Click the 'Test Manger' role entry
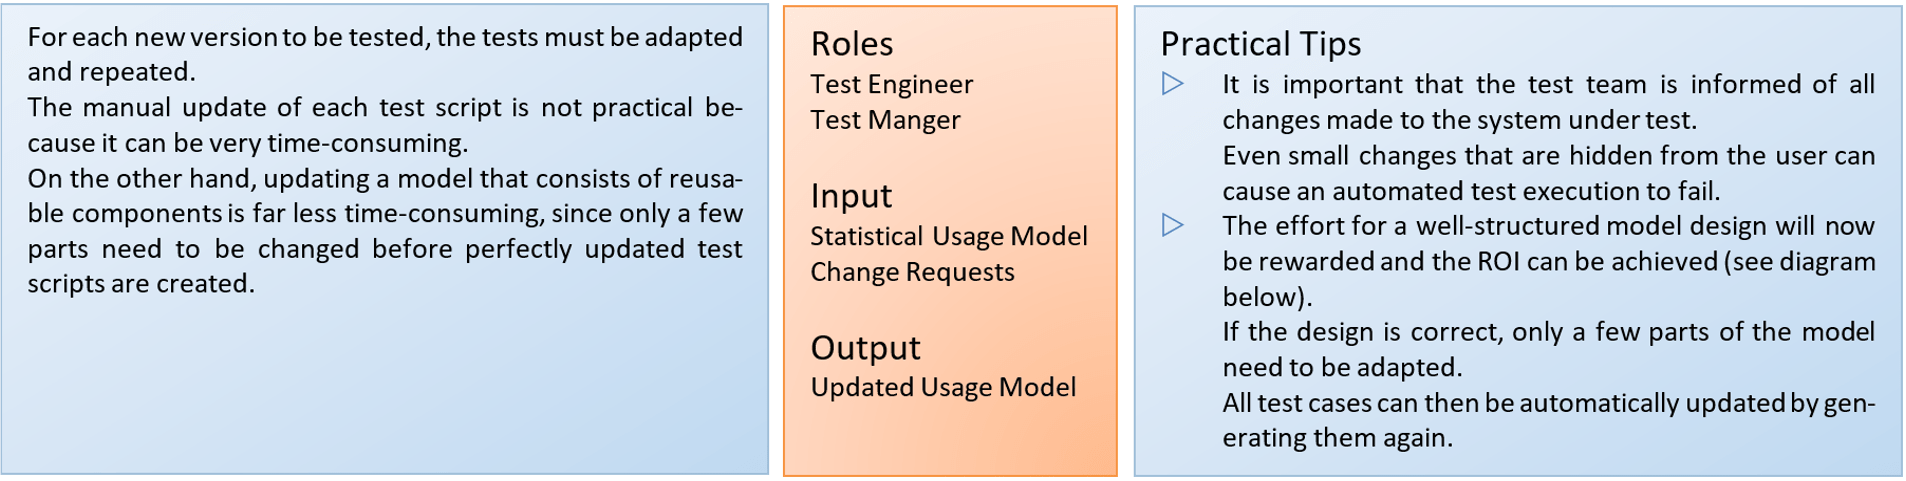Viewport: 1906px width, 481px height. (x=885, y=120)
